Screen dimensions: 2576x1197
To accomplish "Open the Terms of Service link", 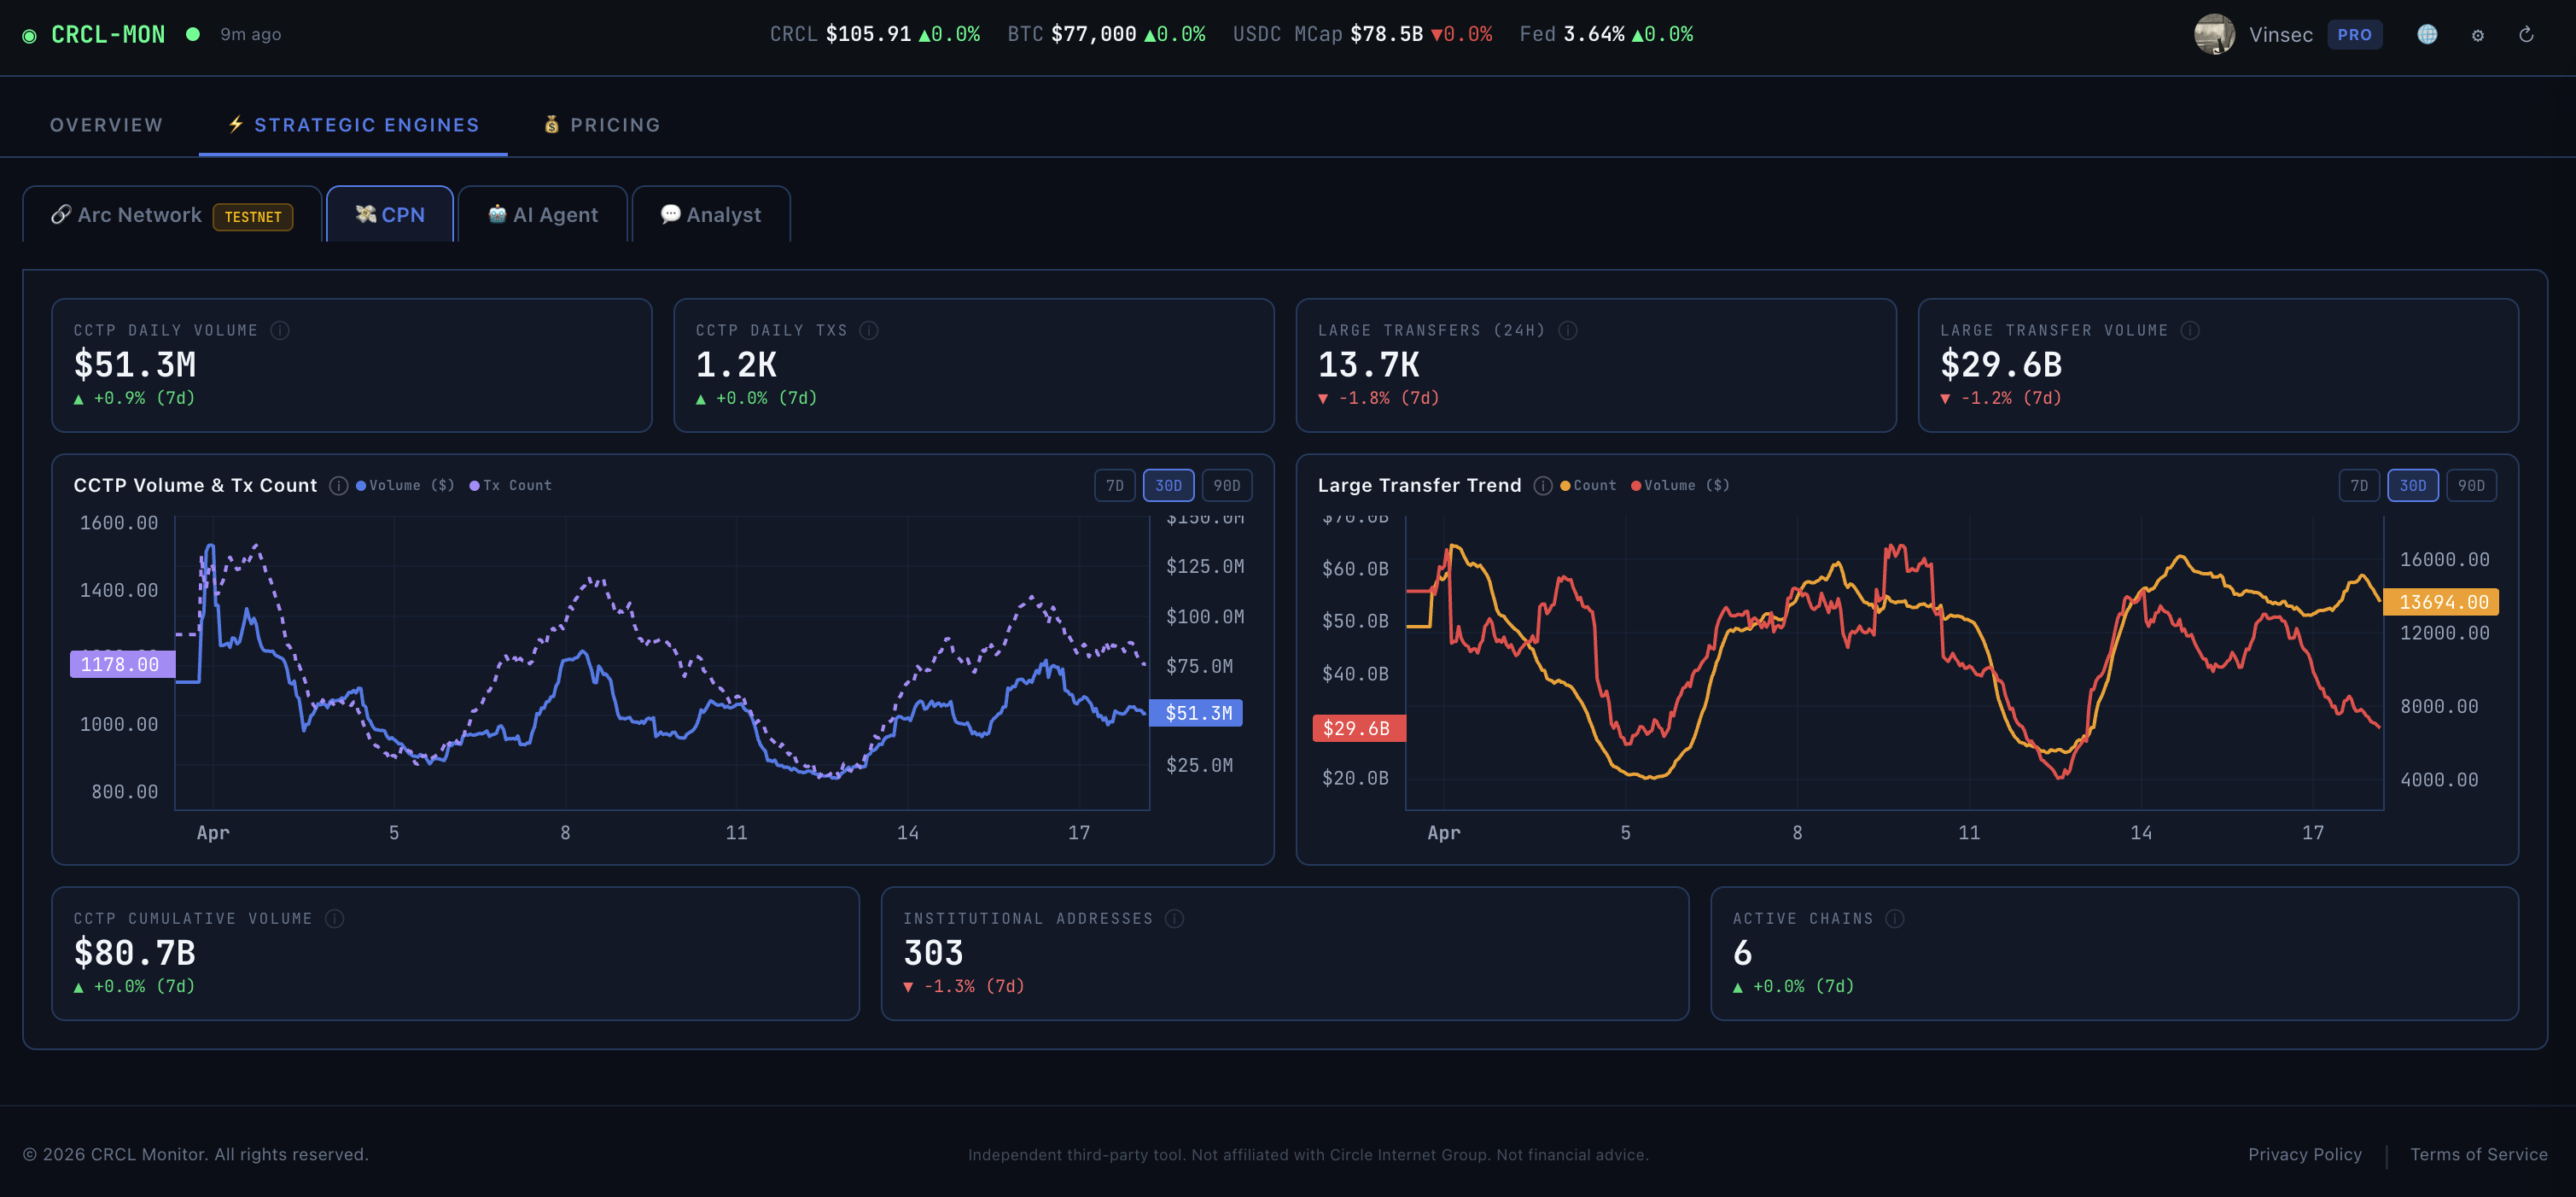I will (2478, 1154).
